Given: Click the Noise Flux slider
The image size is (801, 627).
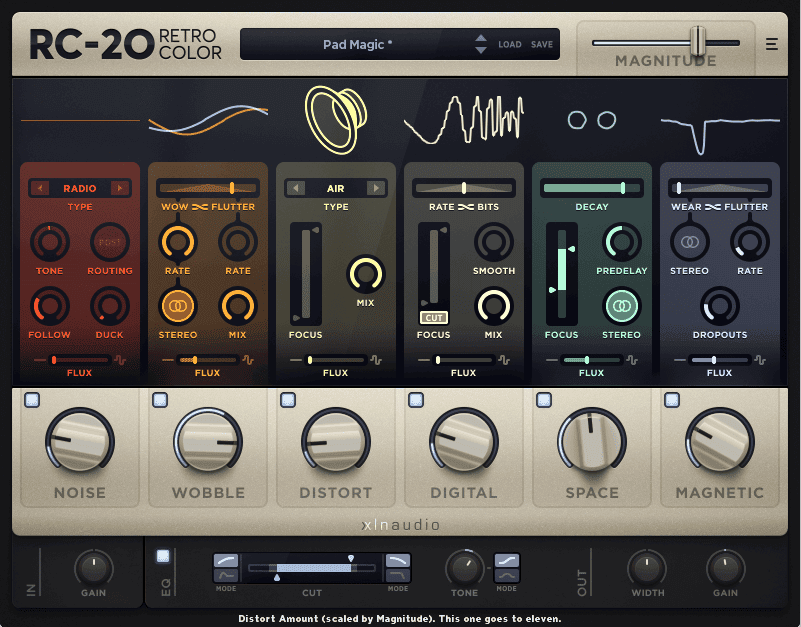Looking at the screenshot, I should pyautogui.click(x=80, y=360).
